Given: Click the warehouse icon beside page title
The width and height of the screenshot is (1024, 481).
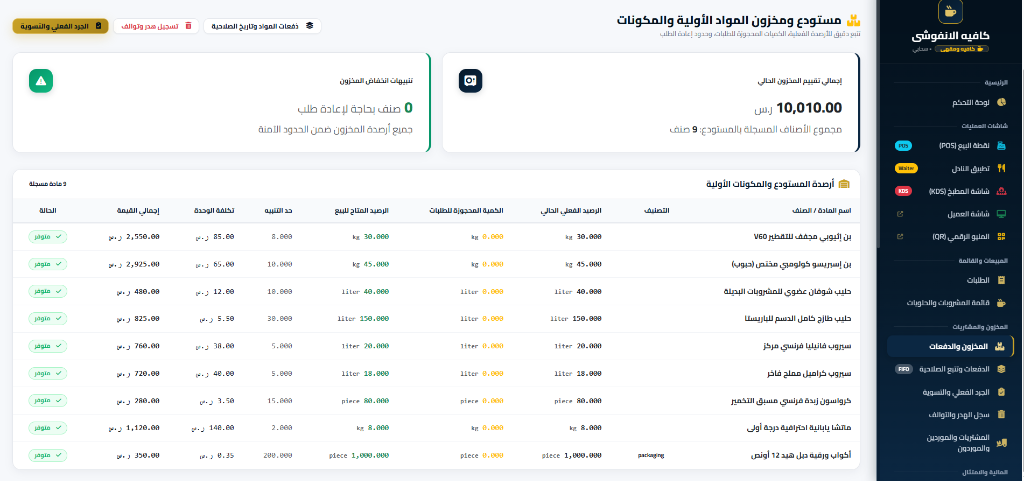Looking at the screenshot, I should [x=853, y=20].
